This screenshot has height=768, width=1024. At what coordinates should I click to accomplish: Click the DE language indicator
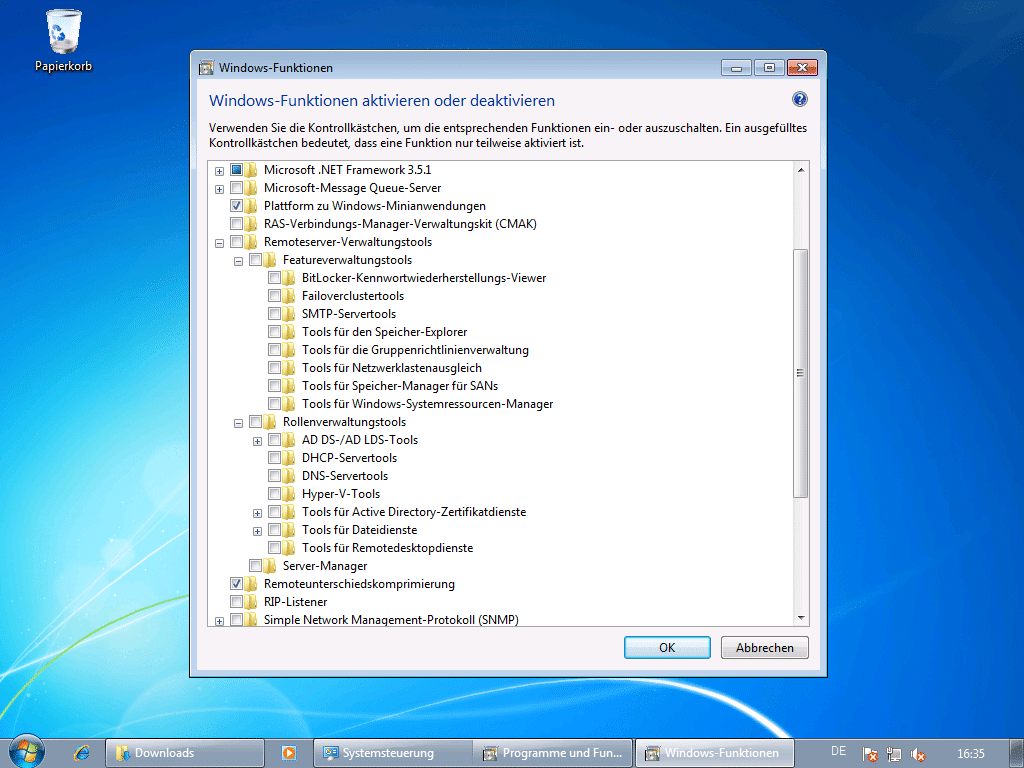(839, 751)
